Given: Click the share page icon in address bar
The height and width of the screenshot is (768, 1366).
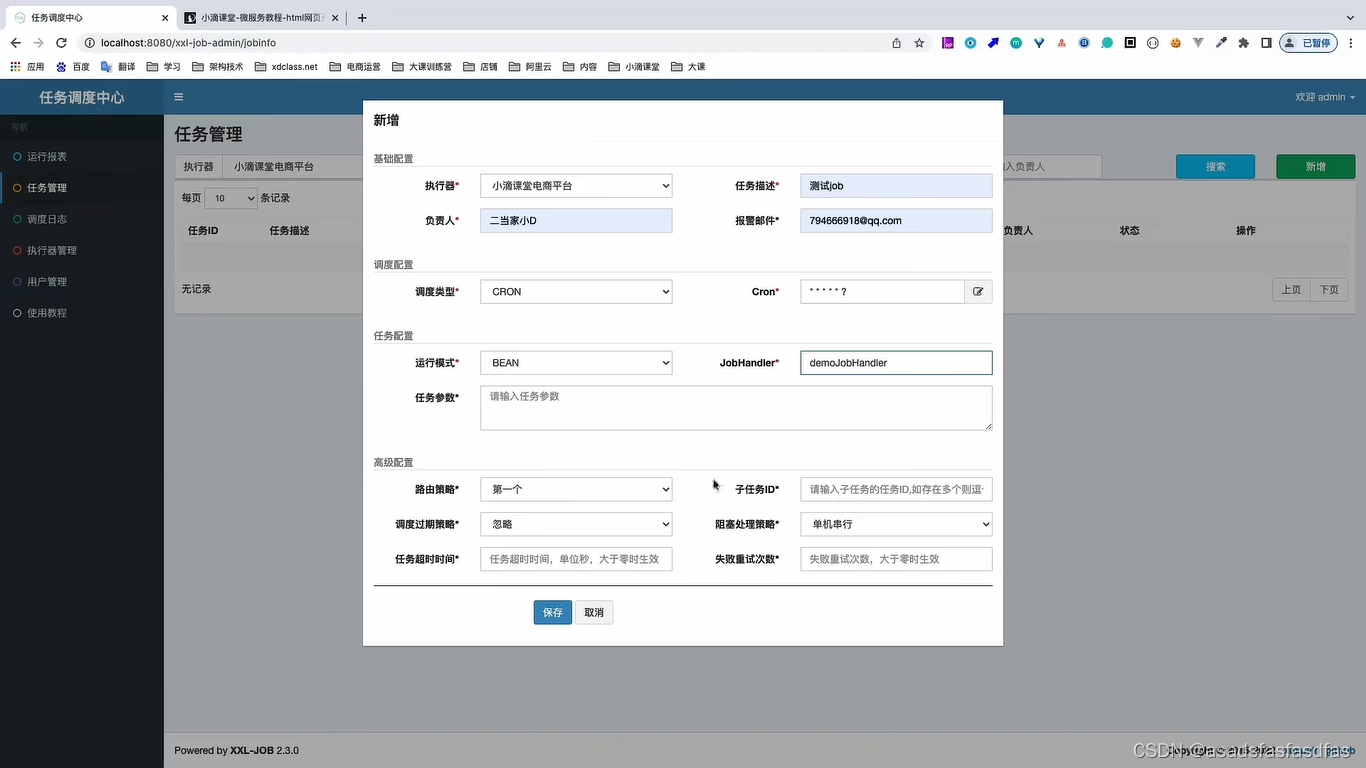Looking at the screenshot, I should pyautogui.click(x=896, y=43).
